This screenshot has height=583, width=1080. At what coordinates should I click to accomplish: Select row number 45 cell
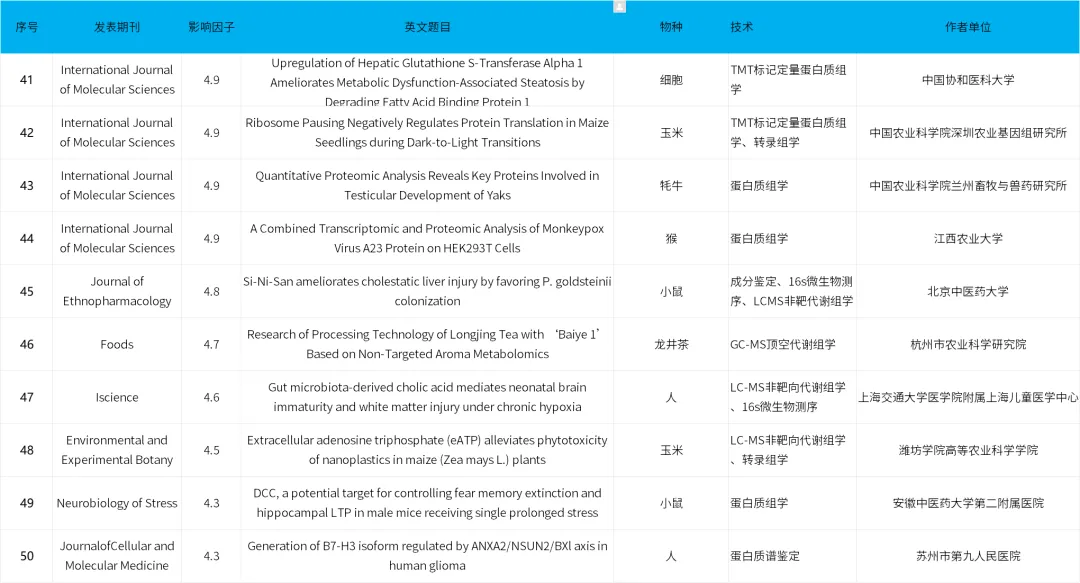27,292
